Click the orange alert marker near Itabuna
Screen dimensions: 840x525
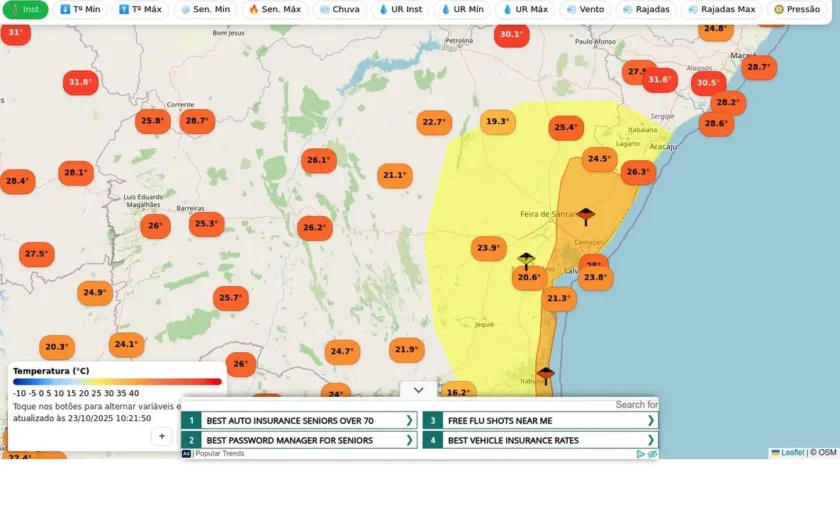pyautogui.click(x=545, y=376)
